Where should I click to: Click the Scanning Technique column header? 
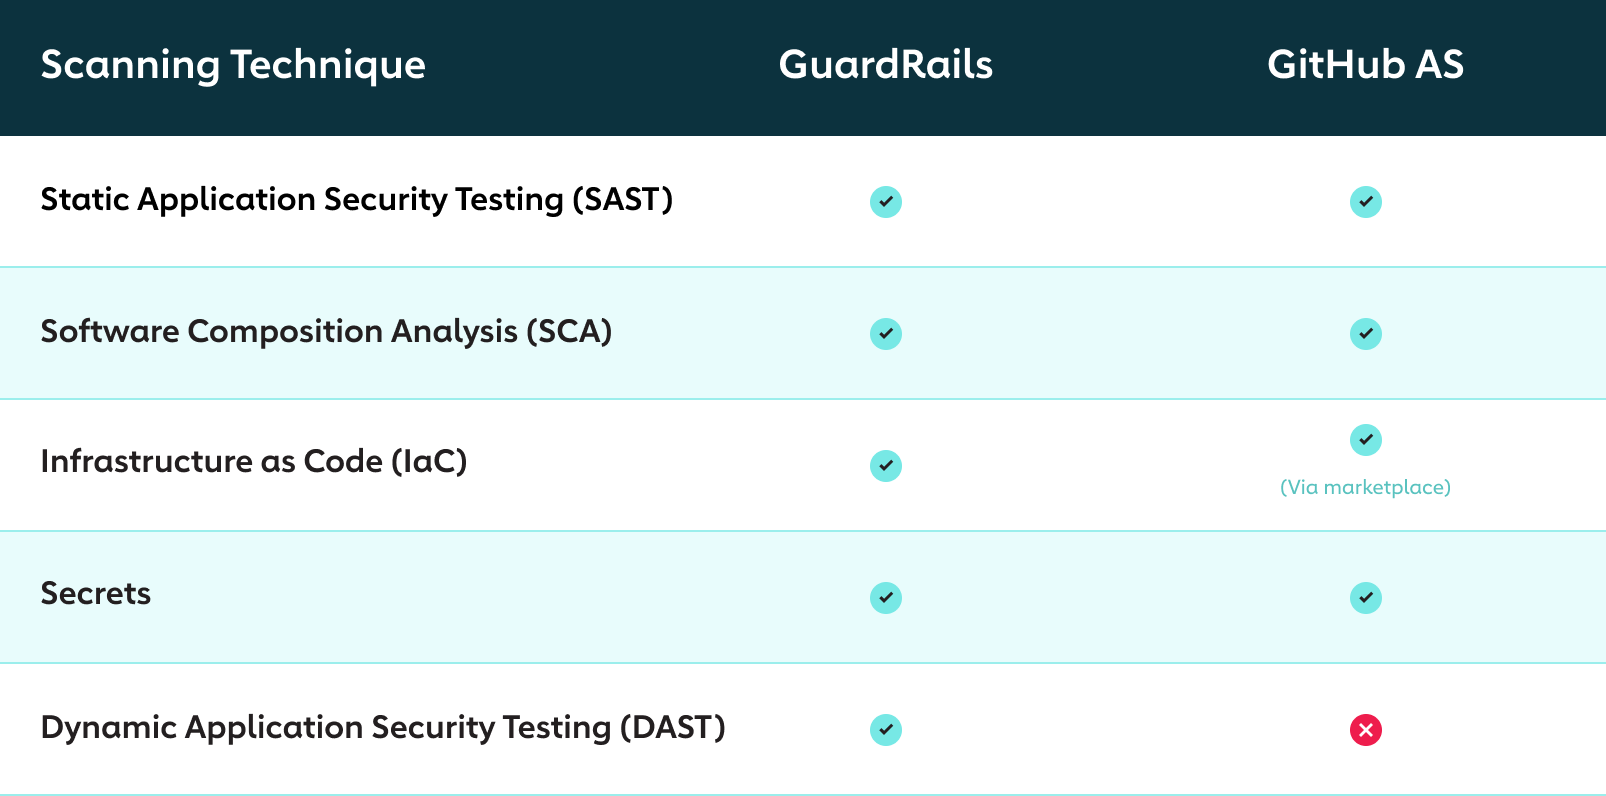[233, 66]
